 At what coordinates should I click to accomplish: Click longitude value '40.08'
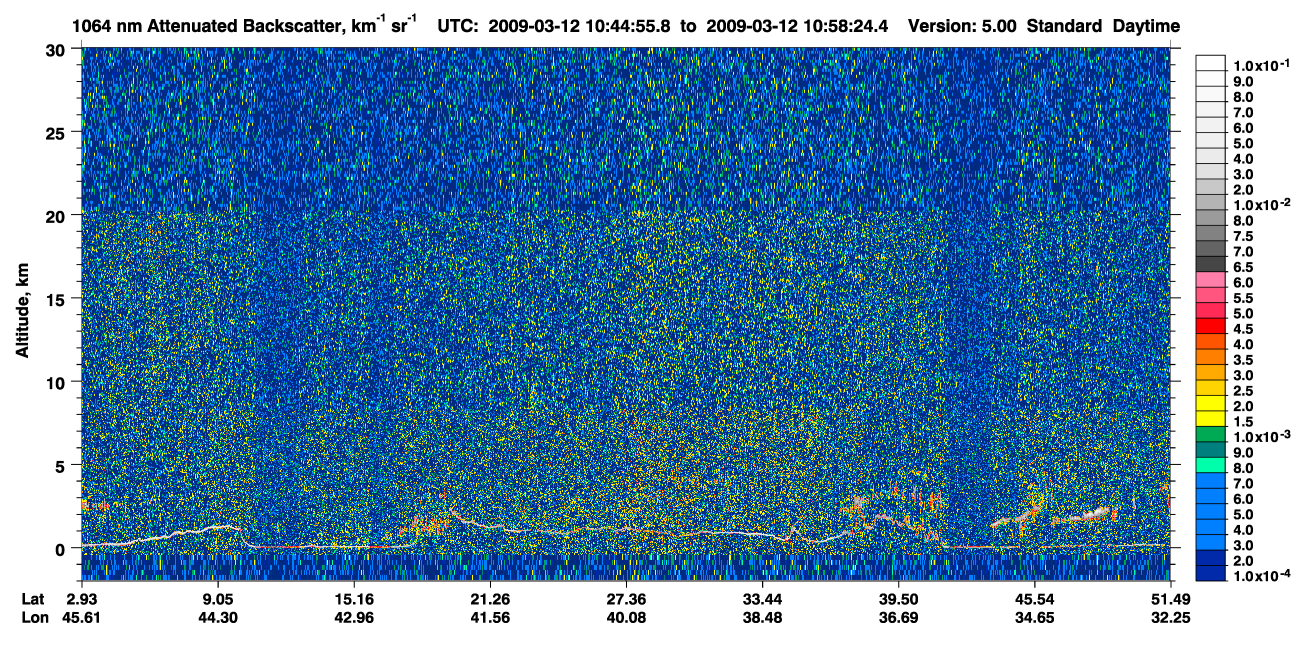click(x=625, y=617)
